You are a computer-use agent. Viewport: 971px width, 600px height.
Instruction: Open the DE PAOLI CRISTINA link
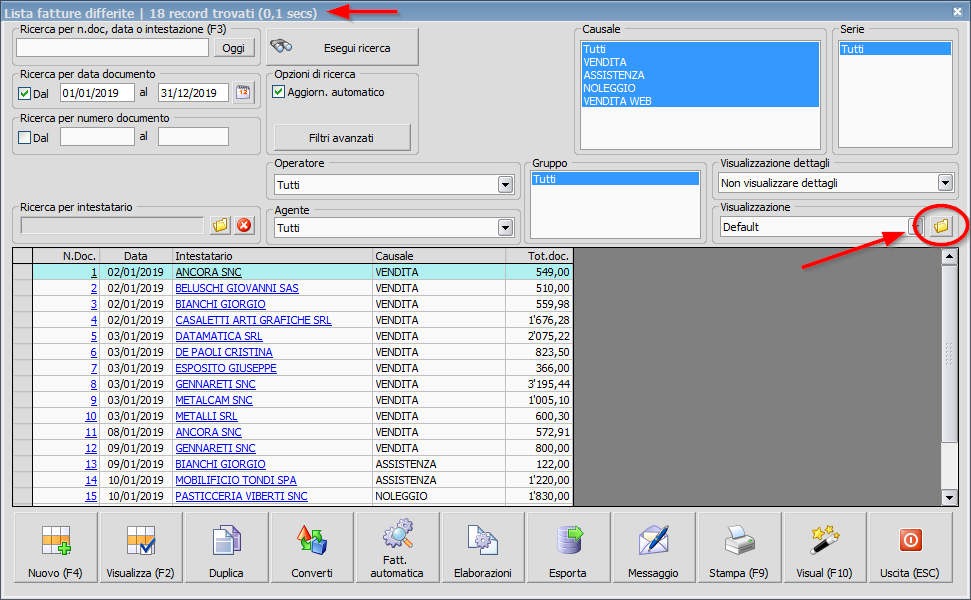tap(224, 352)
